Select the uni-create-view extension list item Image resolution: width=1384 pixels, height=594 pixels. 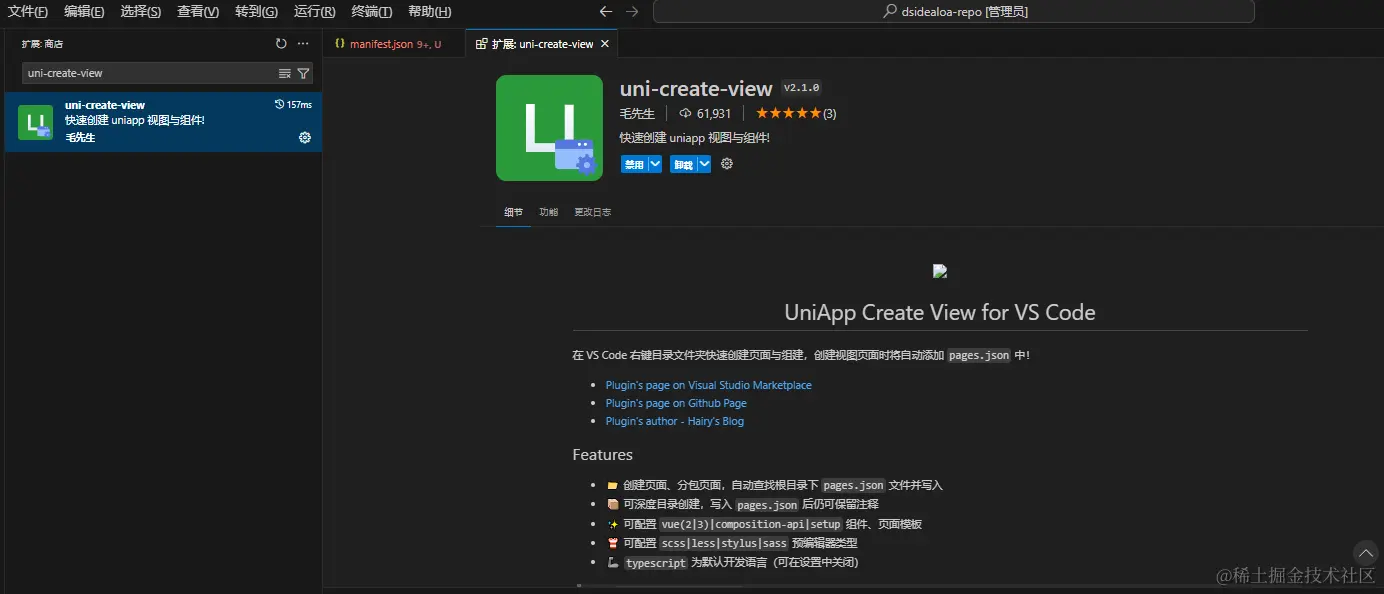tap(163, 122)
